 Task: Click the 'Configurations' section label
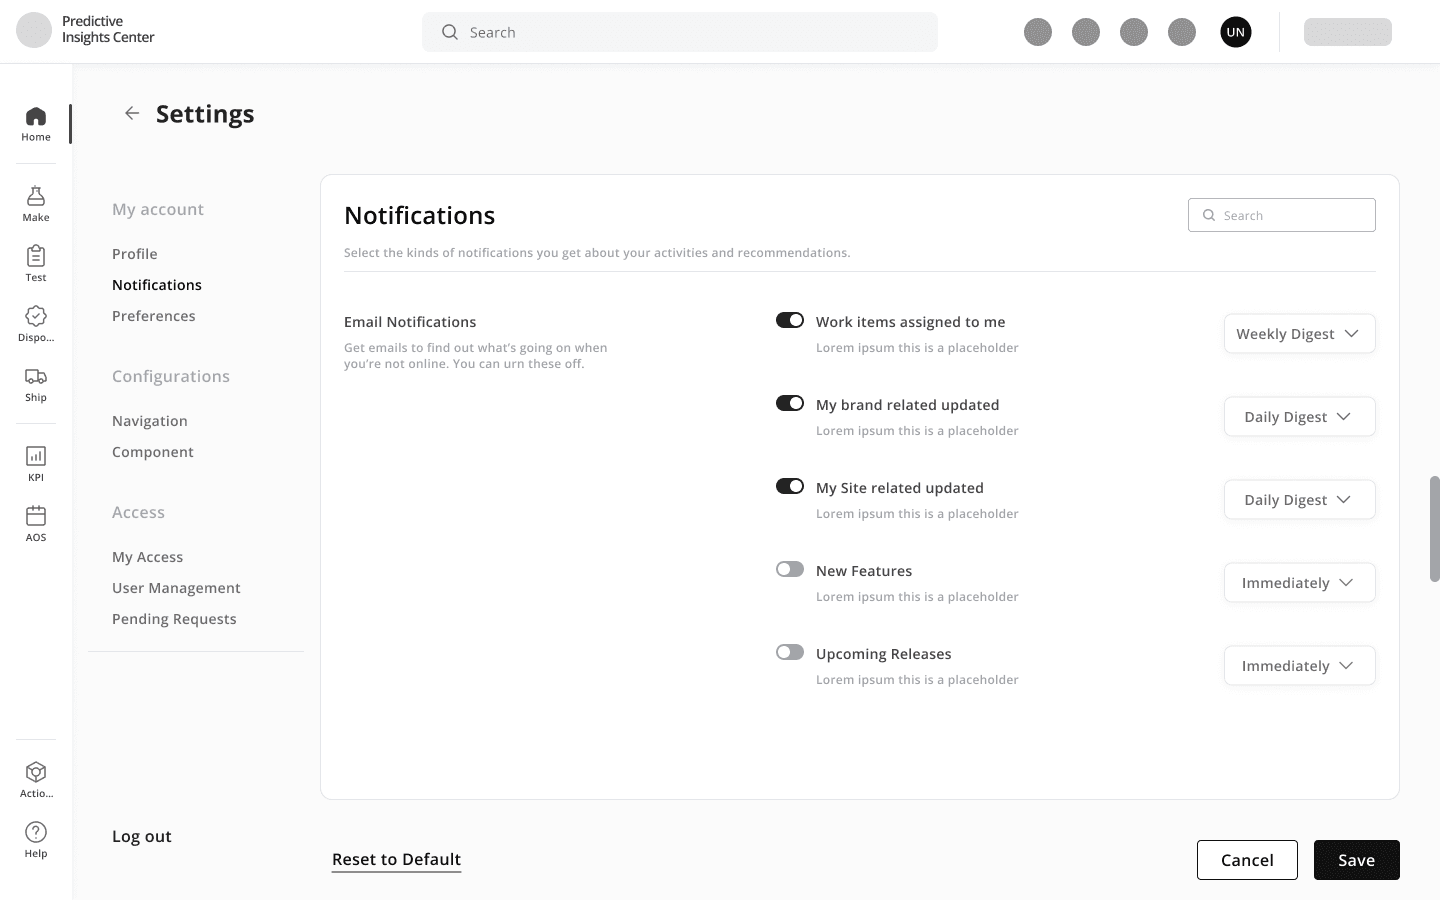tap(171, 376)
